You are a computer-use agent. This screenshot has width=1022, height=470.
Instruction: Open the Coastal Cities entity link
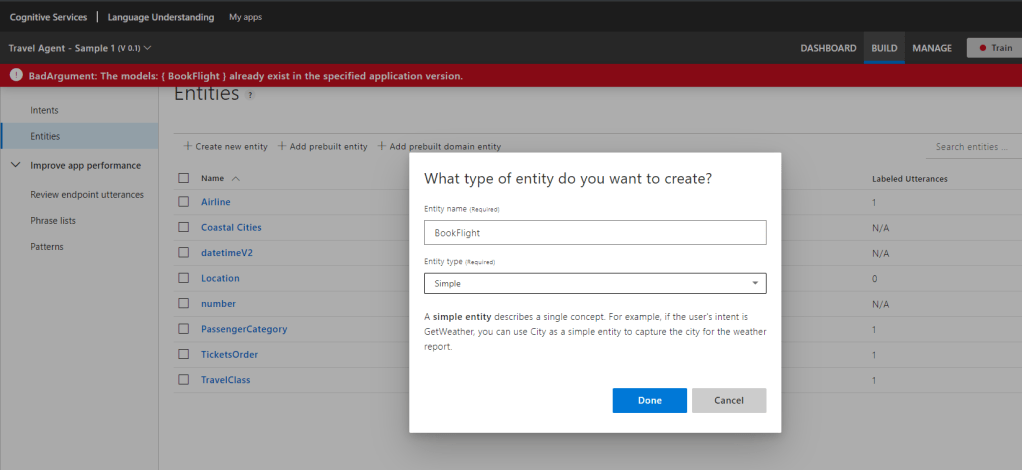click(231, 227)
